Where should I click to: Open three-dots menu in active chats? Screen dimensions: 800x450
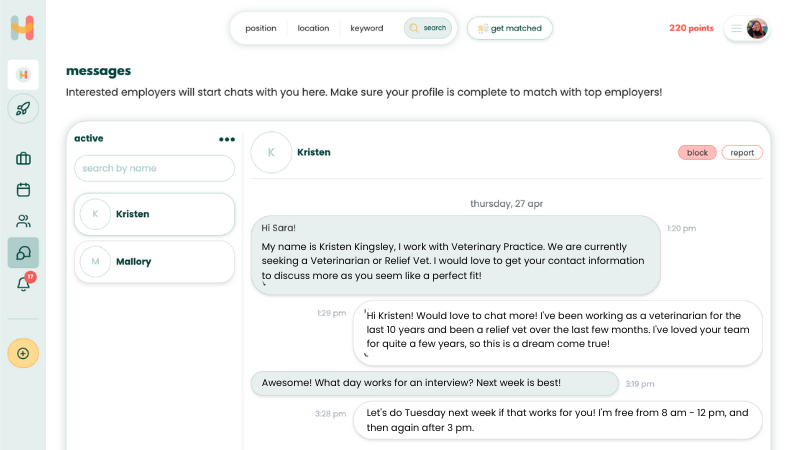227,139
